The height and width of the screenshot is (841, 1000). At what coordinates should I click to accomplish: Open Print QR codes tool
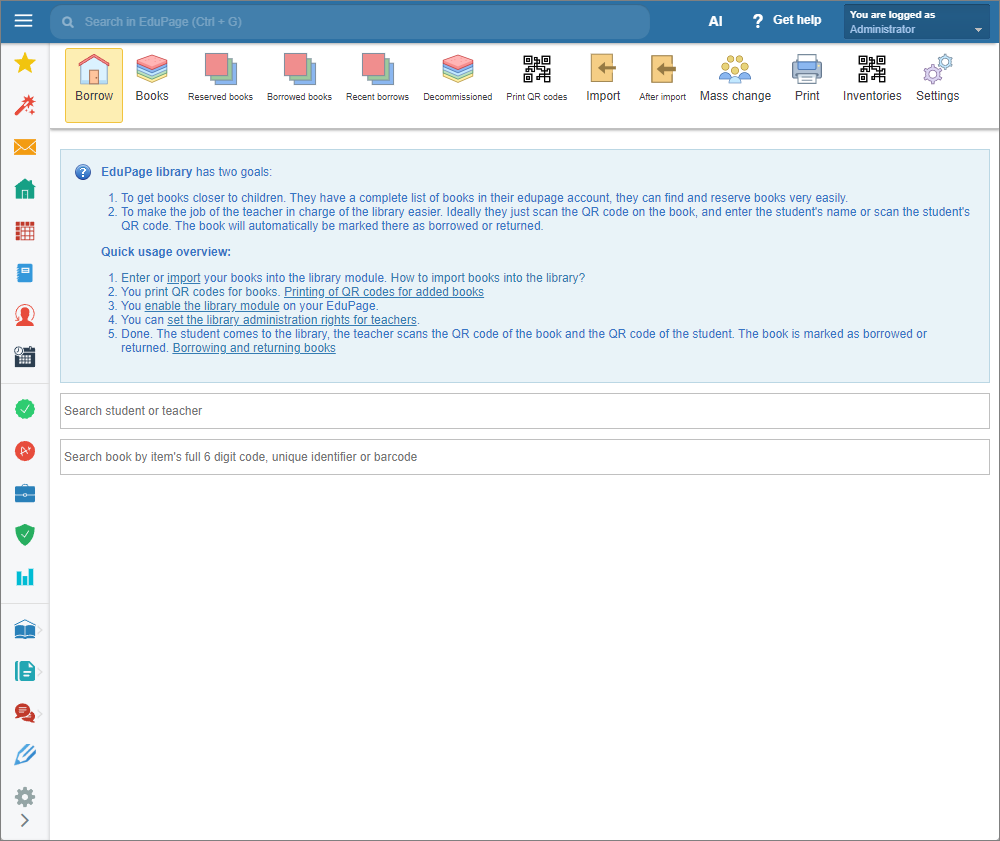click(536, 79)
